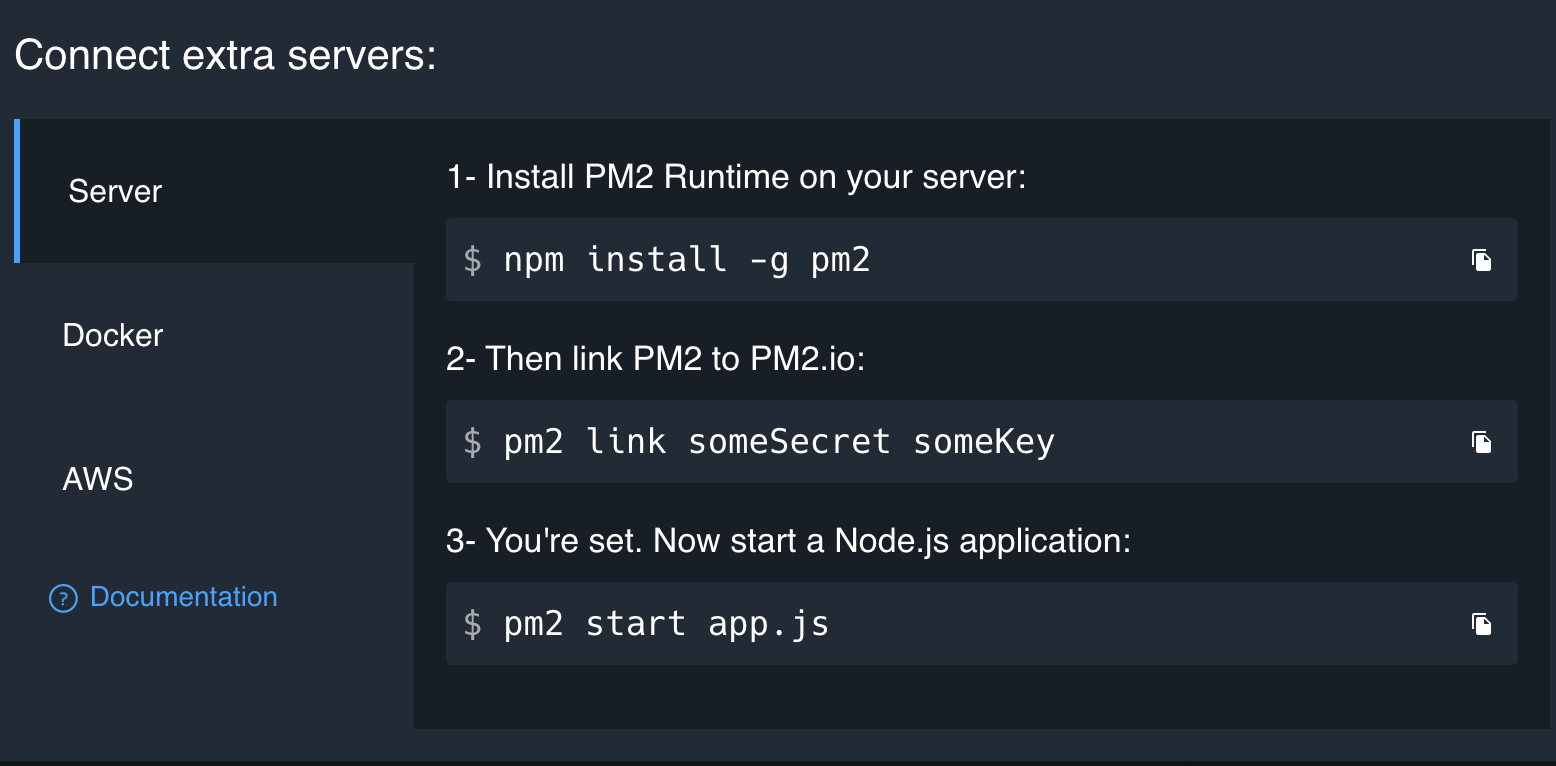Open the Documentation link
The image size is (1556, 766).
click(x=184, y=597)
